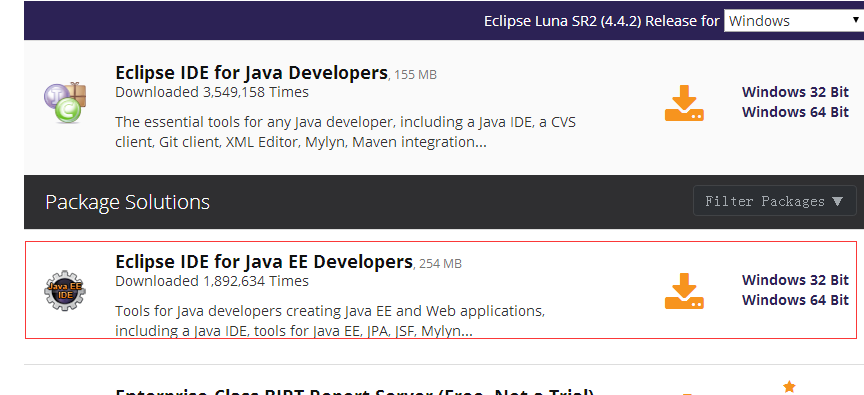Download Windows 64 Bit for Java Developers
This screenshot has width=864, height=395.
[795, 112]
